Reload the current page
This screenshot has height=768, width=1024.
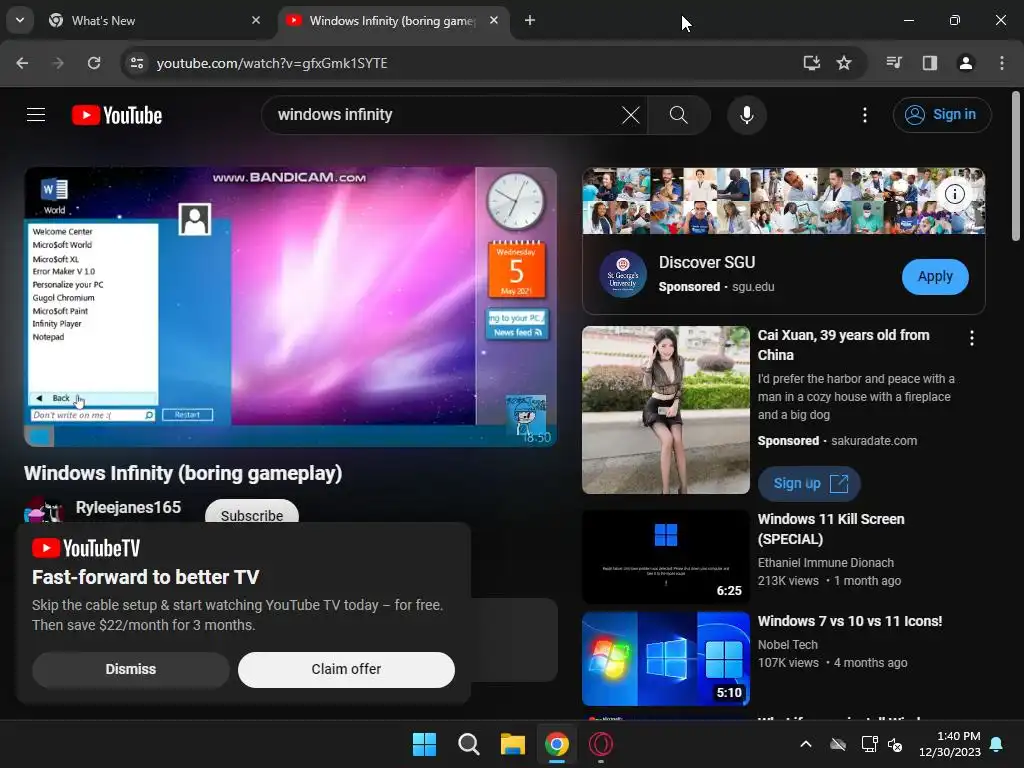(x=94, y=63)
